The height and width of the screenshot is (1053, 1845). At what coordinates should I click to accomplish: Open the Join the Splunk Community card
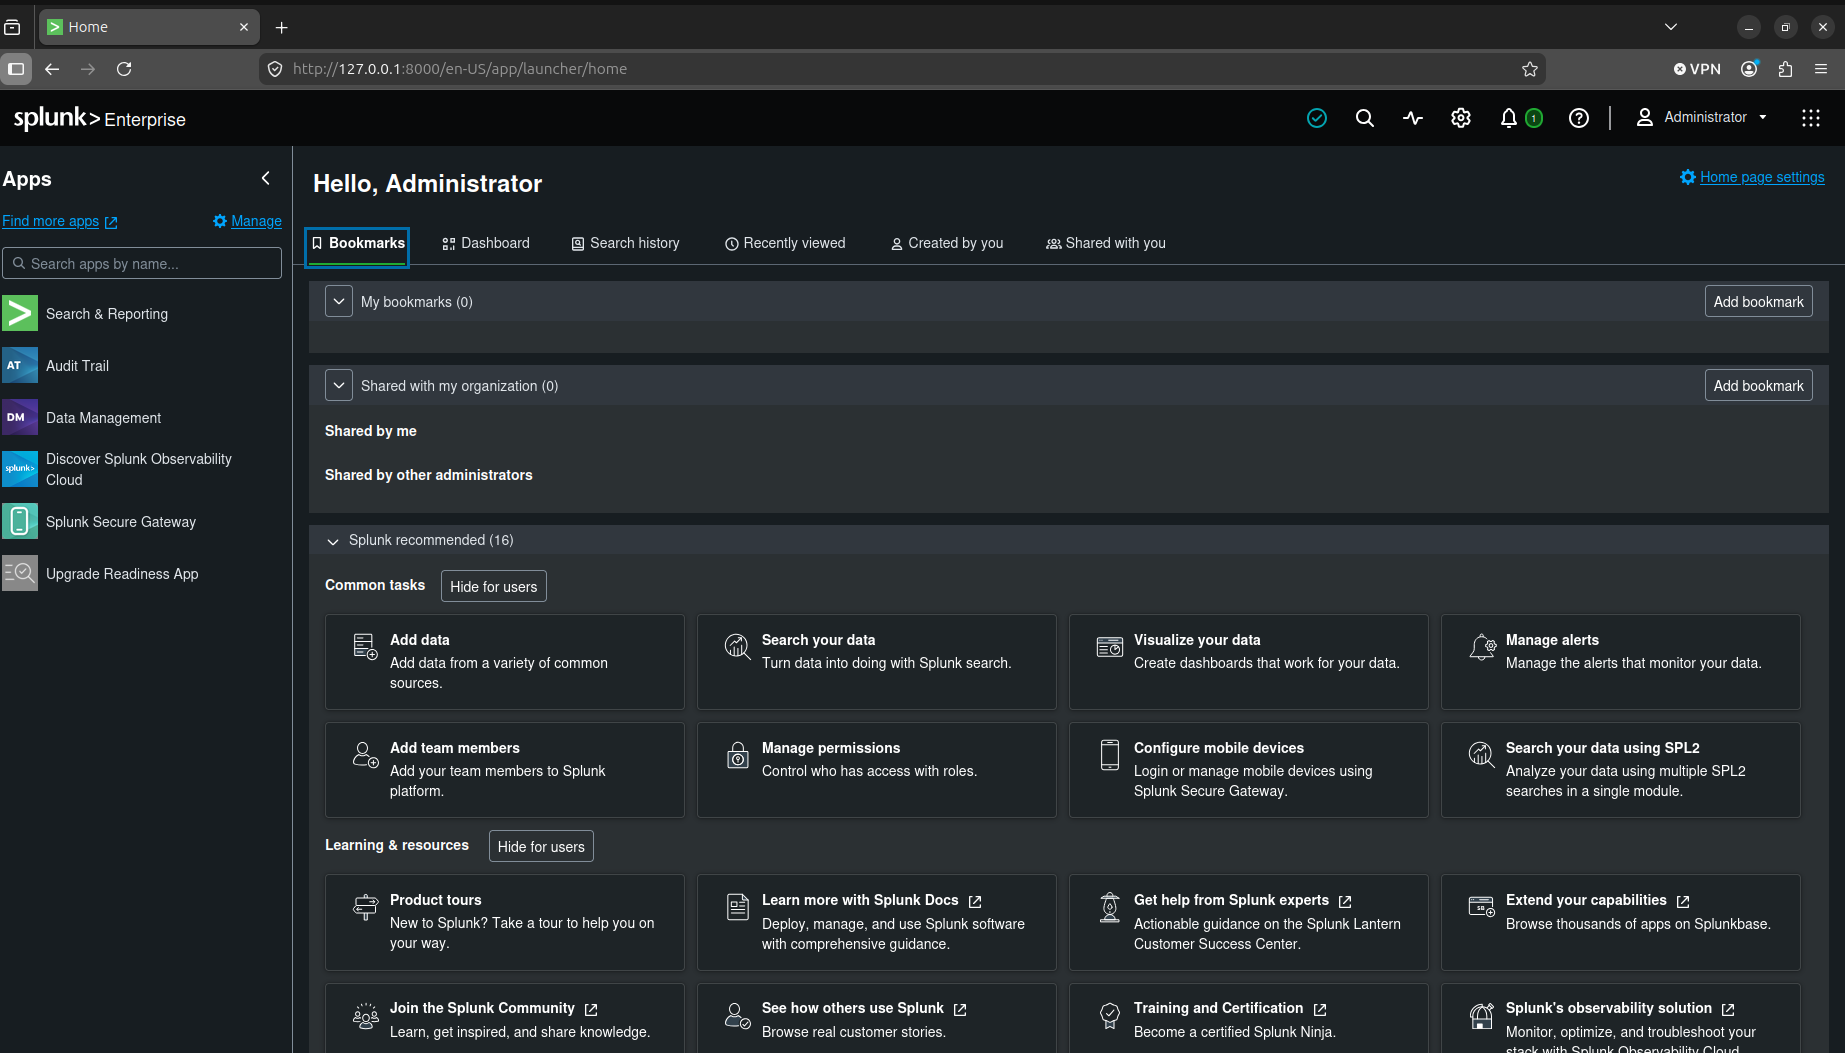click(504, 1018)
